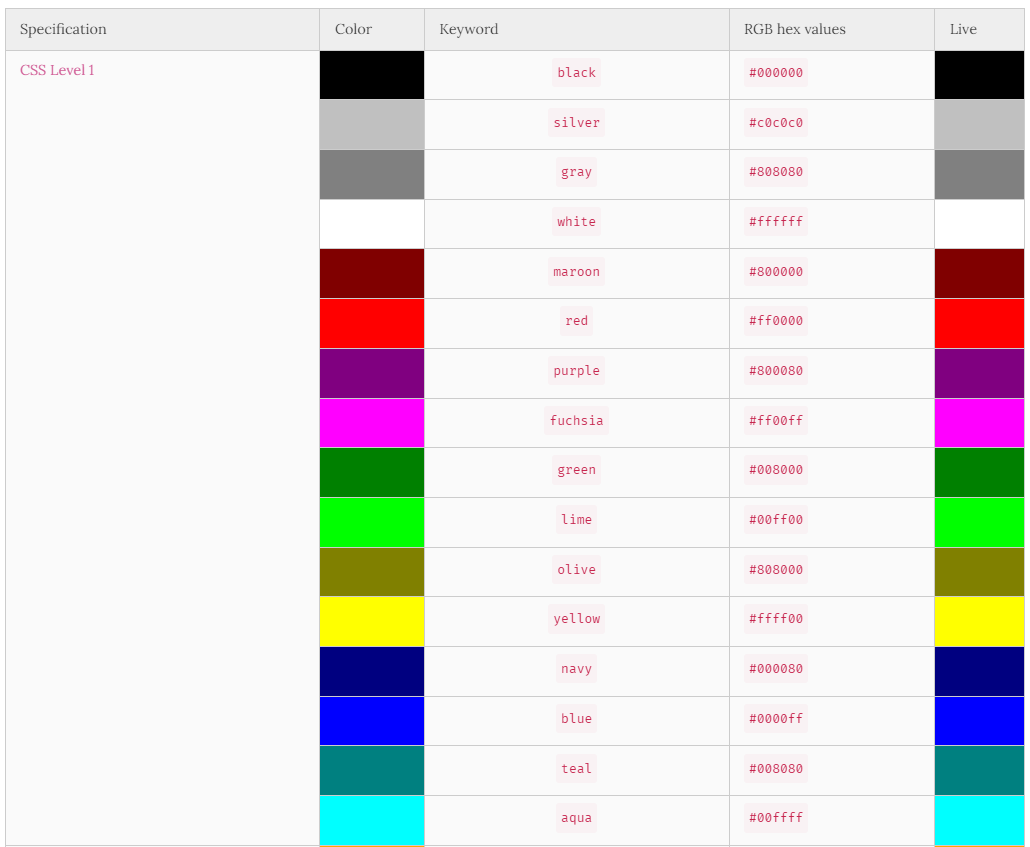1030x847 pixels.
Task: Click the fuchsia swatch in the Live column
Action: tap(979, 423)
